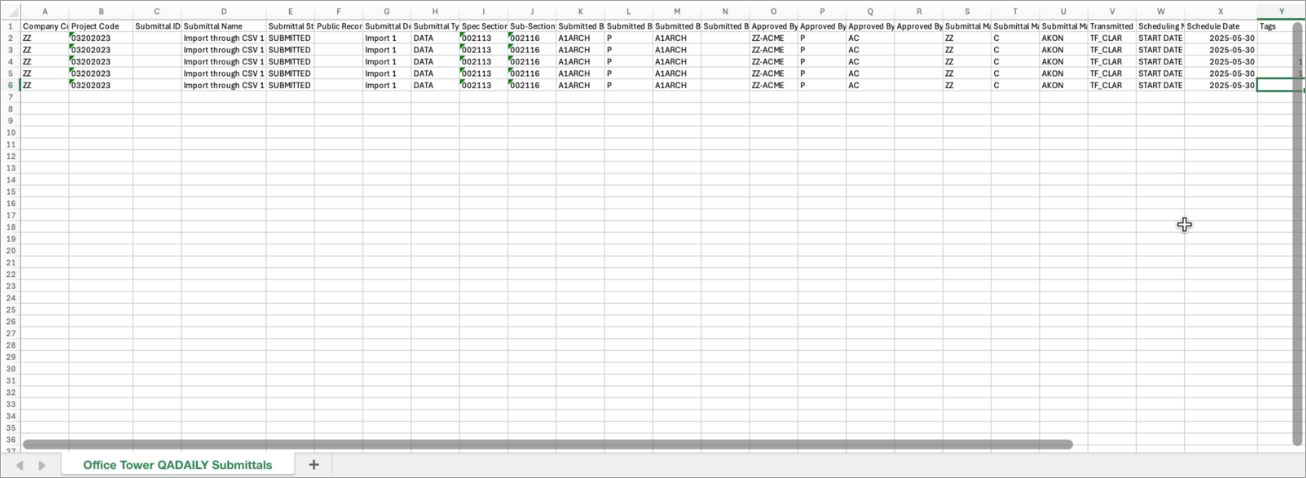
Task: Select '002113' cell in row 3
Action: coord(483,50)
